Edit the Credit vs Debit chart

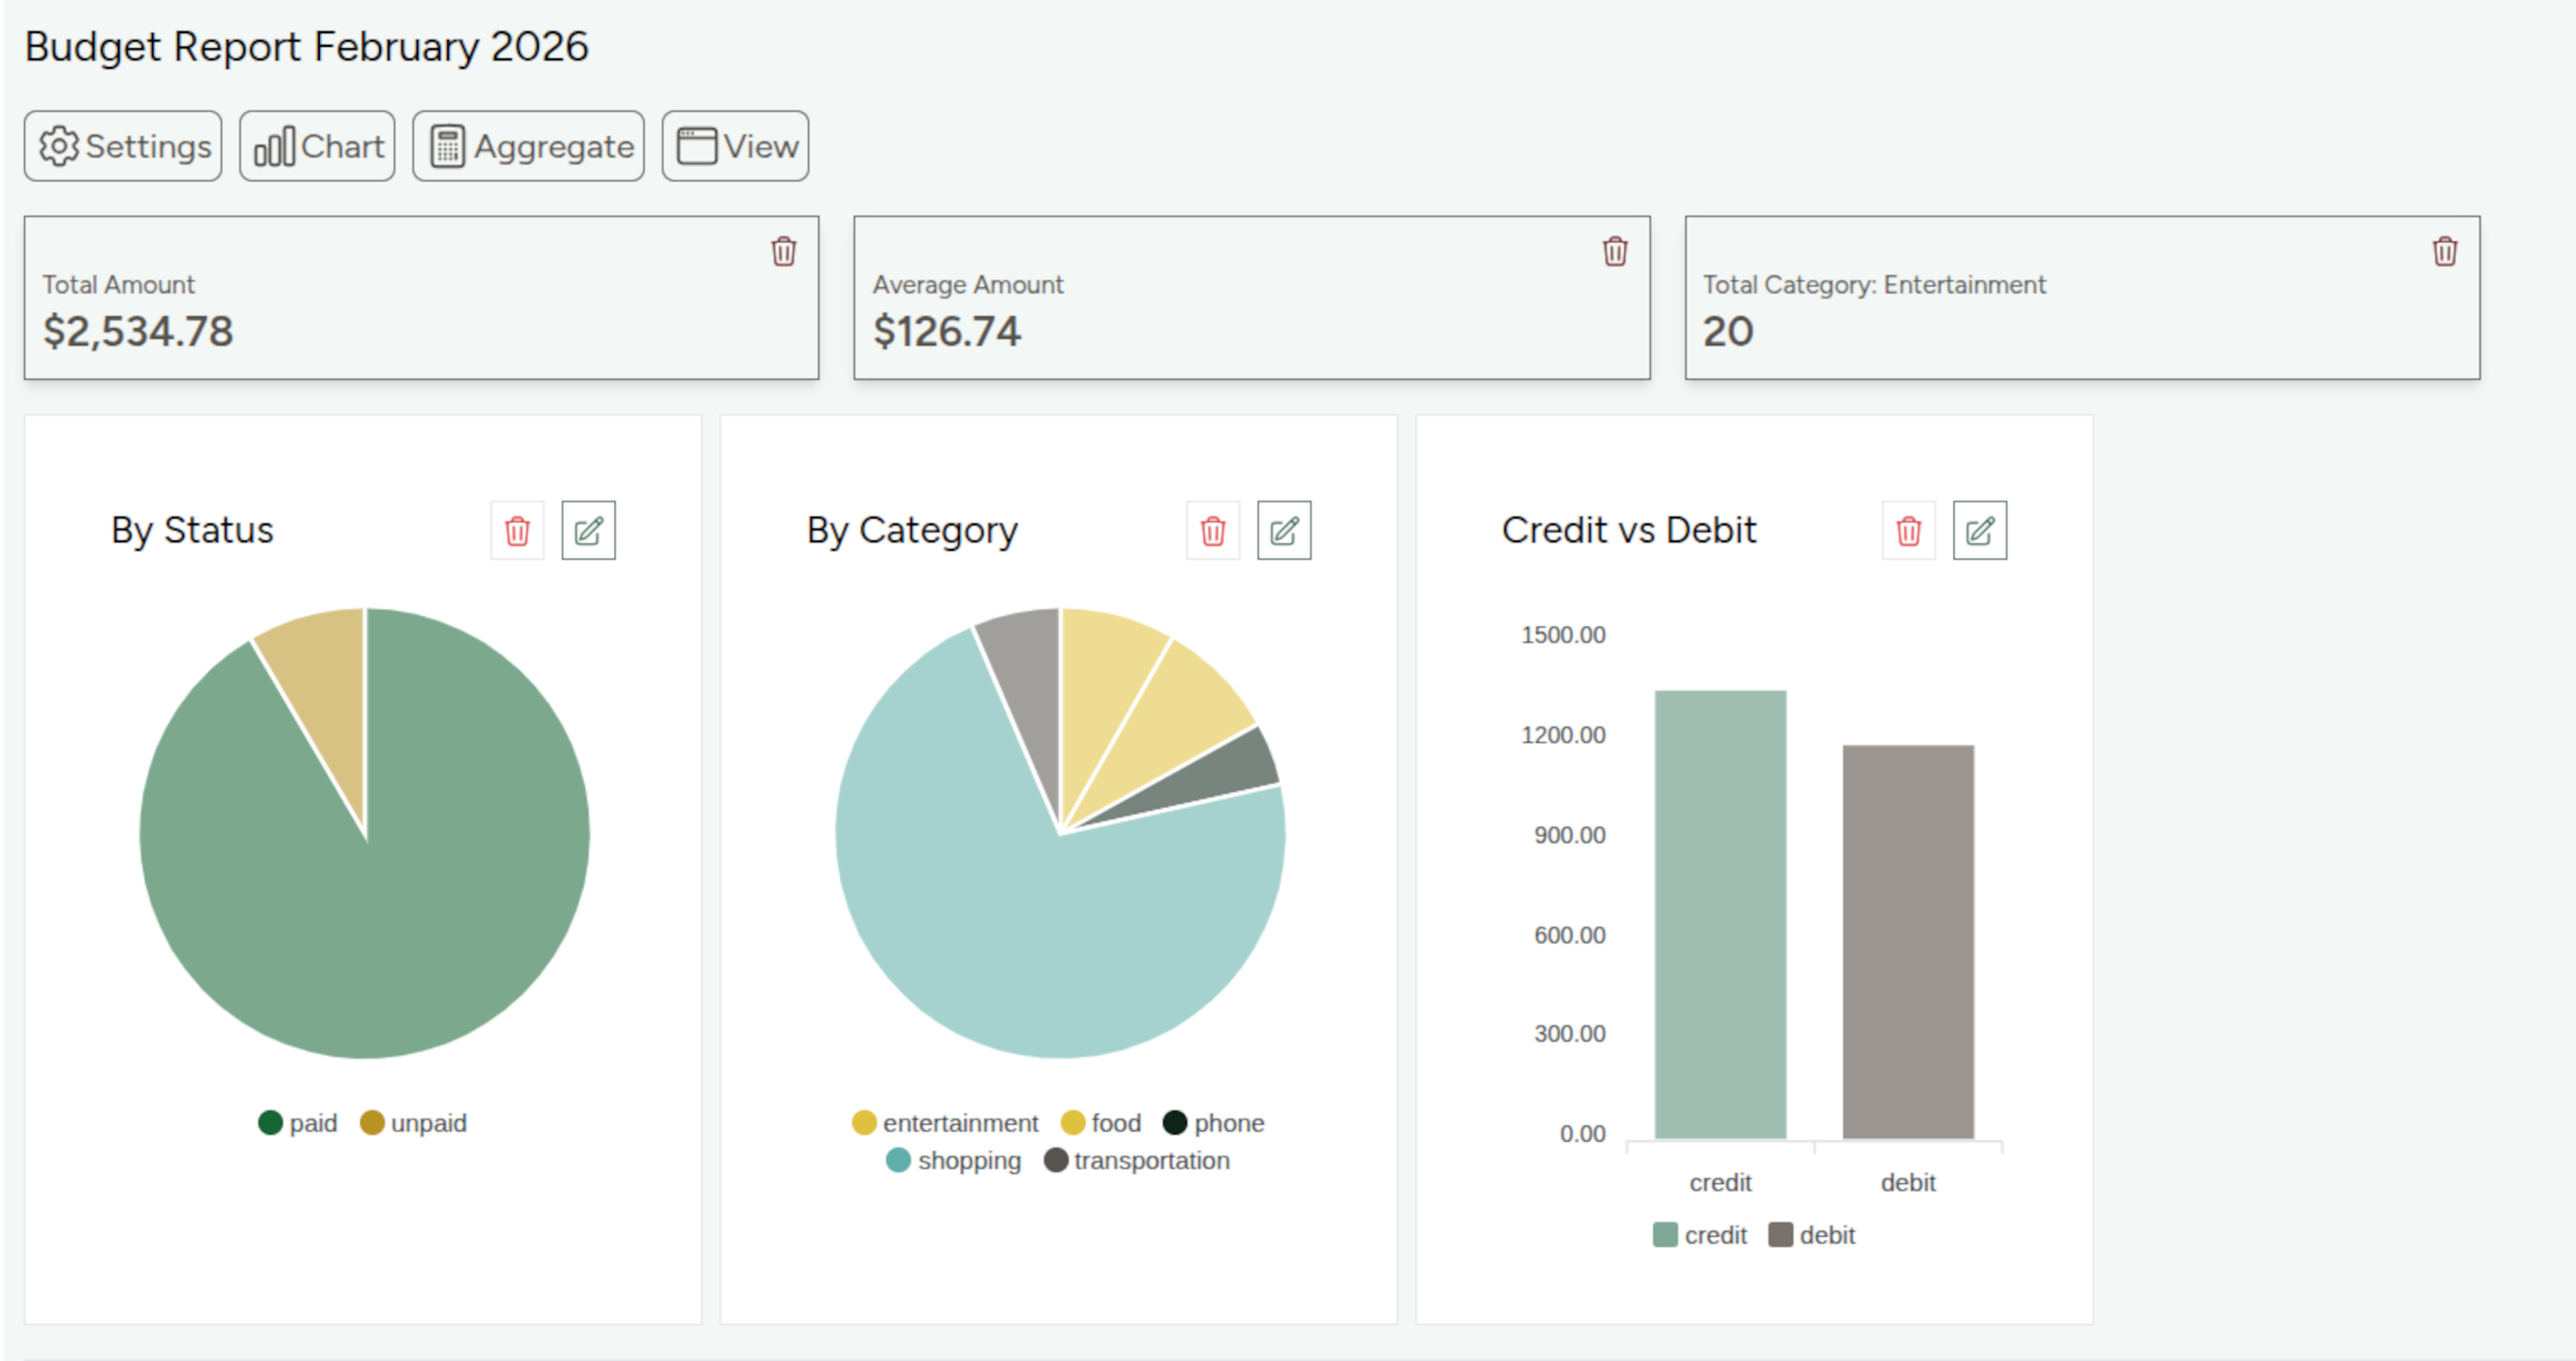tap(1979, 531)
